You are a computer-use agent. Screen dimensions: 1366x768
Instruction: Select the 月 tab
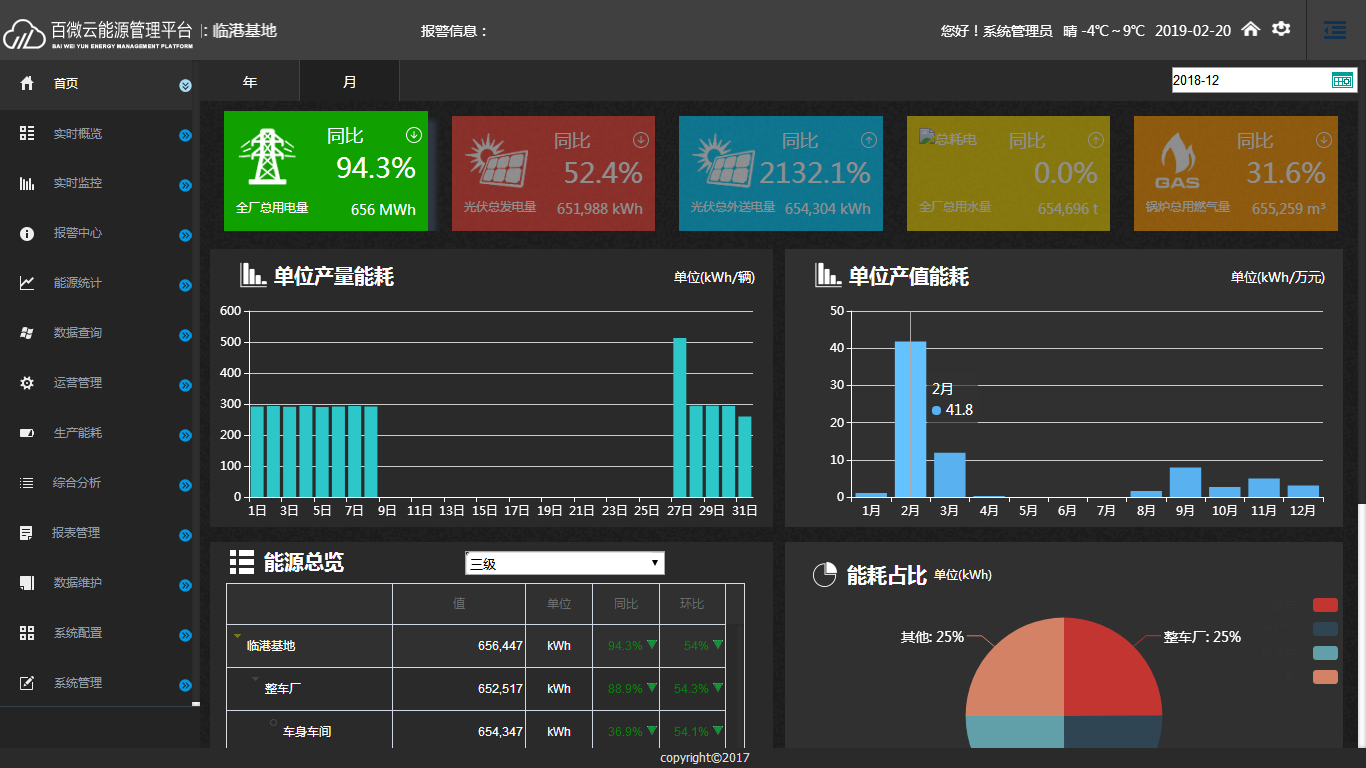349,82
